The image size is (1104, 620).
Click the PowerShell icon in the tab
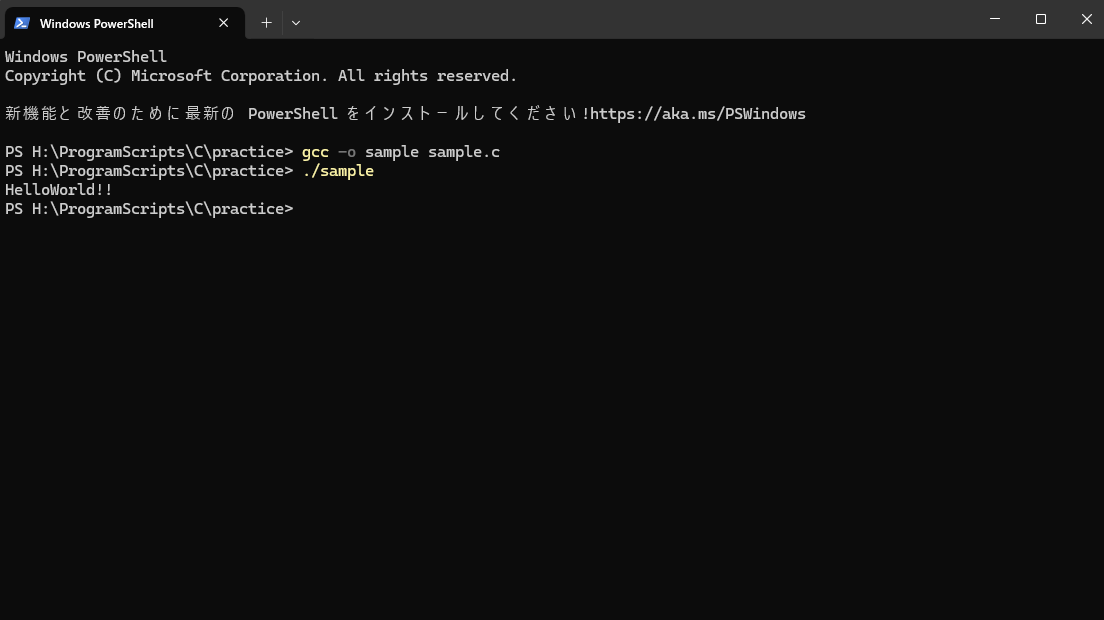(22, 23)
